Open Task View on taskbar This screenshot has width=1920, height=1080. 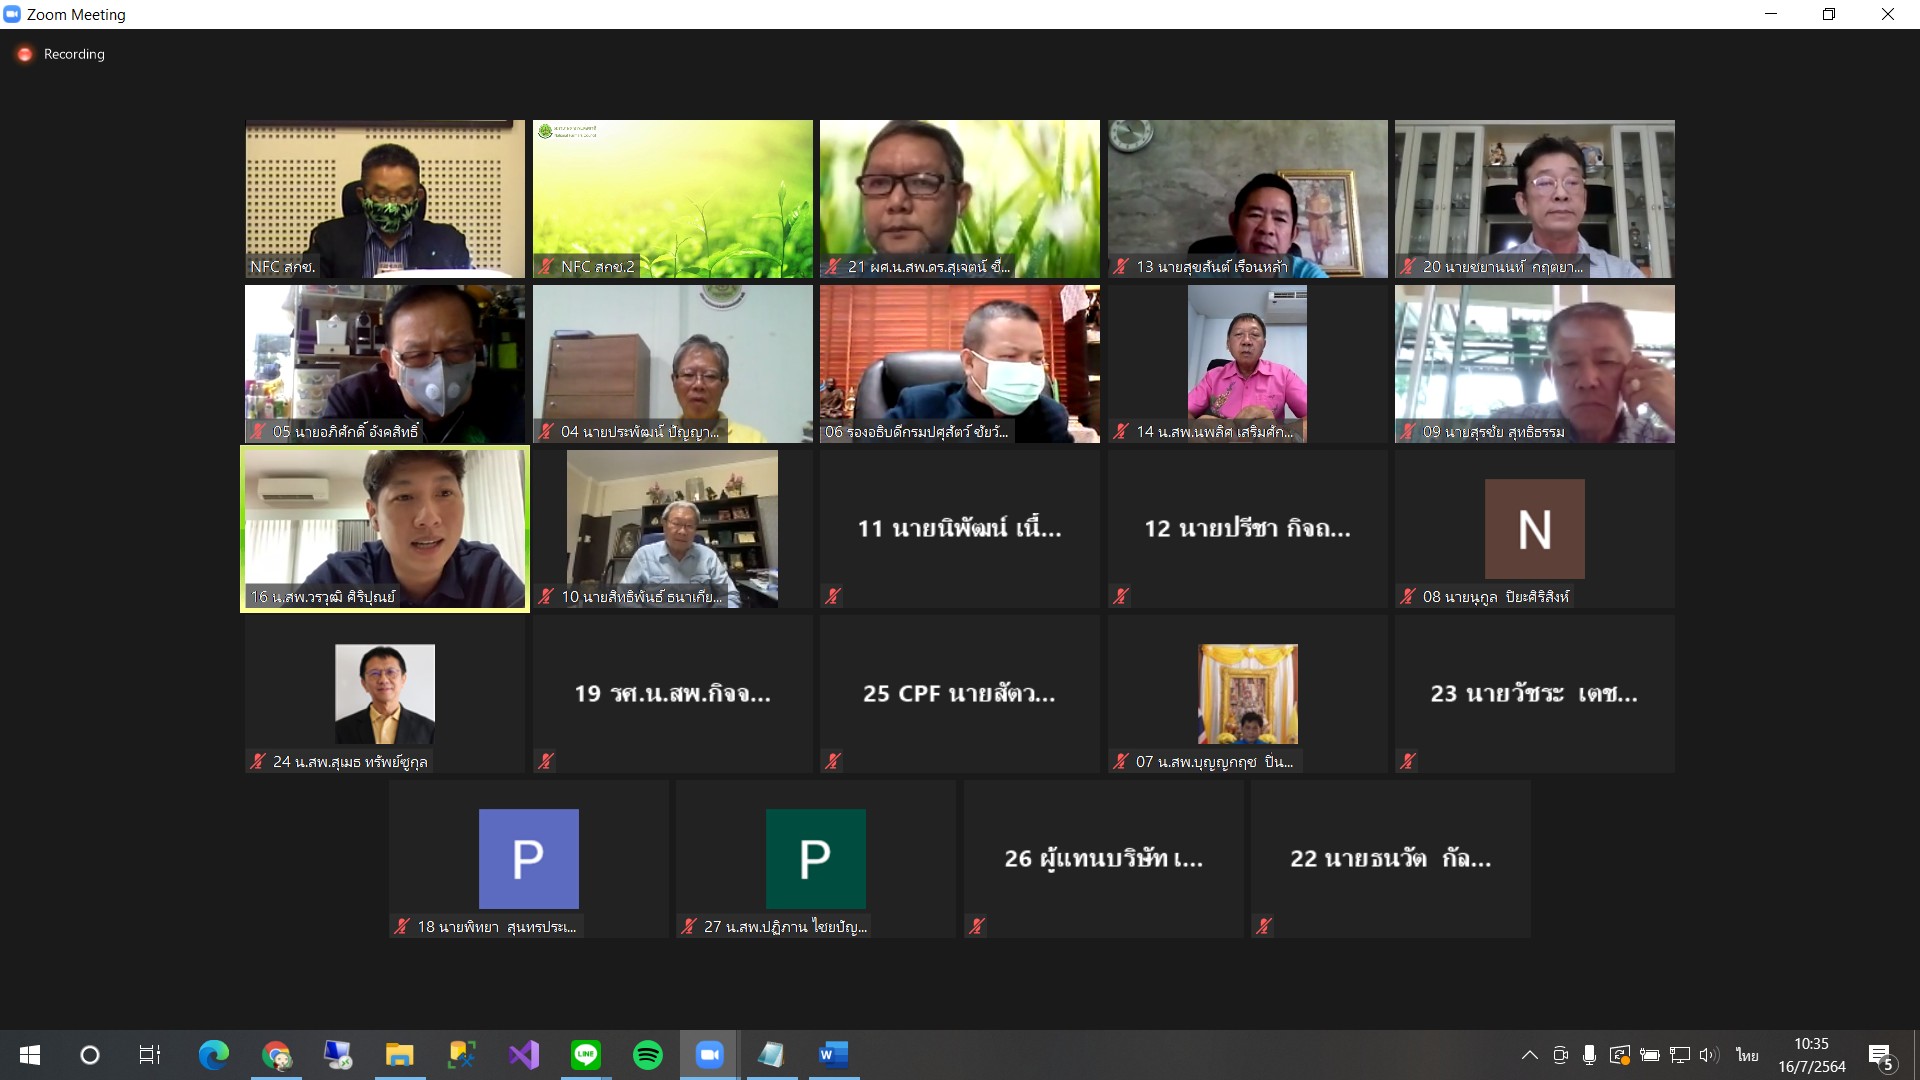[150, 1055]
